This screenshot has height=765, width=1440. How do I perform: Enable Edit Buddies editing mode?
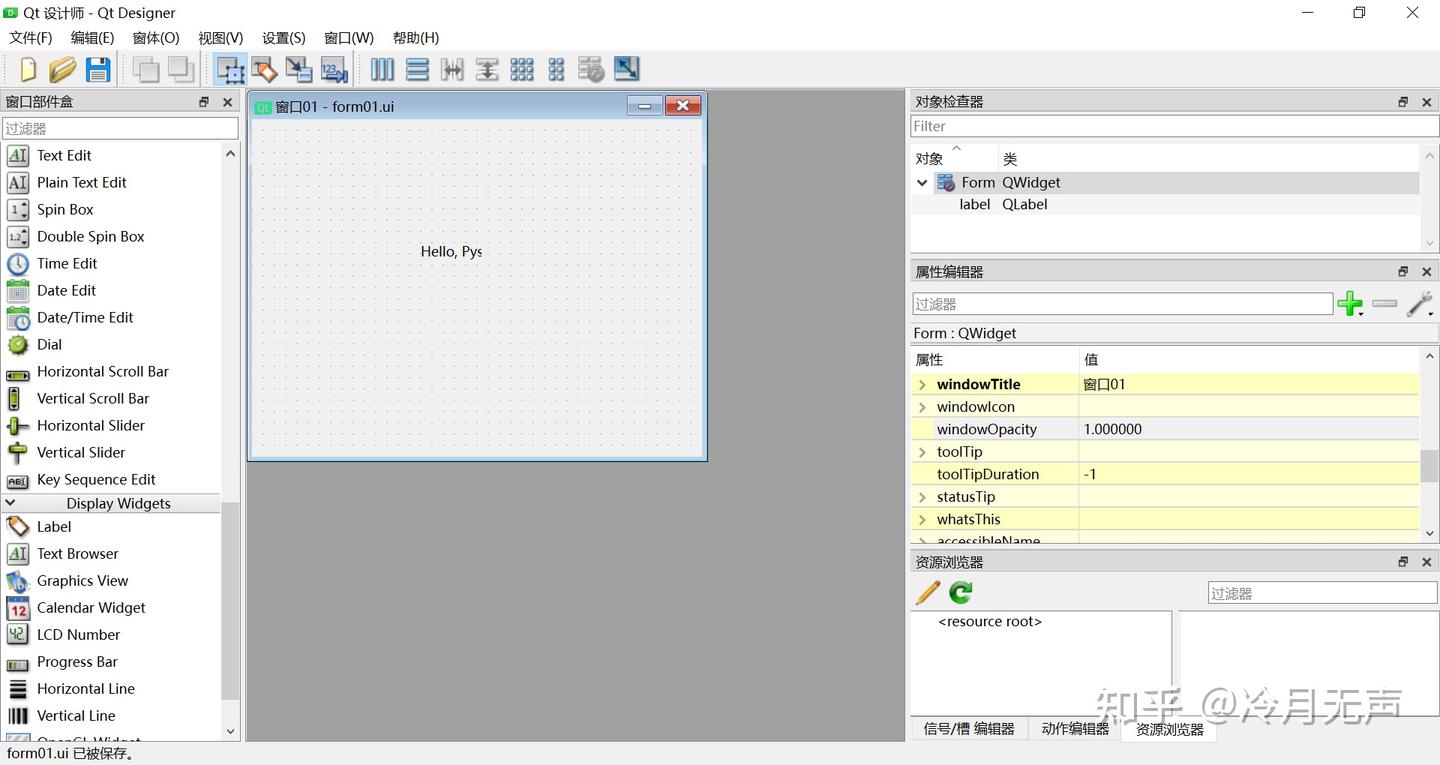(298, 69)
